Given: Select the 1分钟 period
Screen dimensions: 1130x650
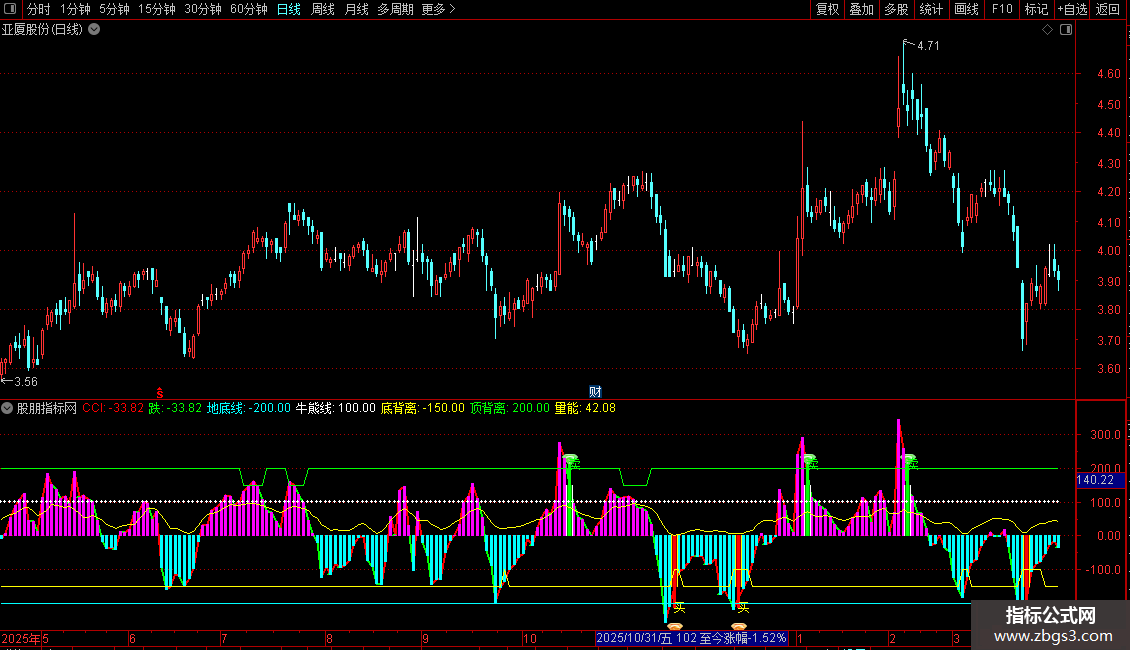Looking at the screenshot, I should [x=75, y=9].
